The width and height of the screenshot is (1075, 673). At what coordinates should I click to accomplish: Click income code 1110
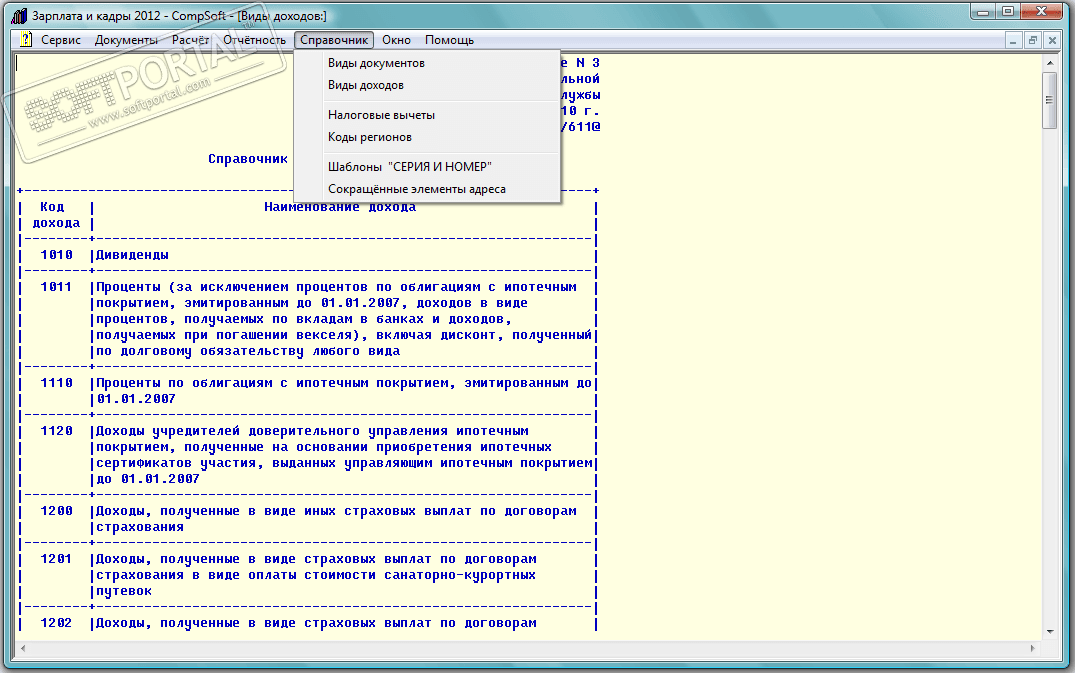pos(56,383)
